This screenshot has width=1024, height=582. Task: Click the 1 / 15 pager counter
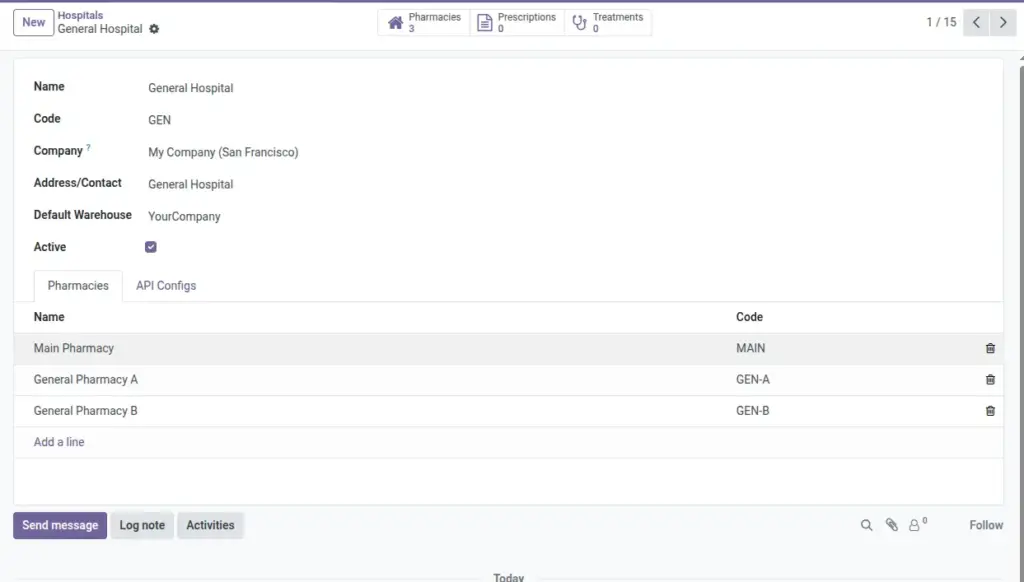click(941, 22)
